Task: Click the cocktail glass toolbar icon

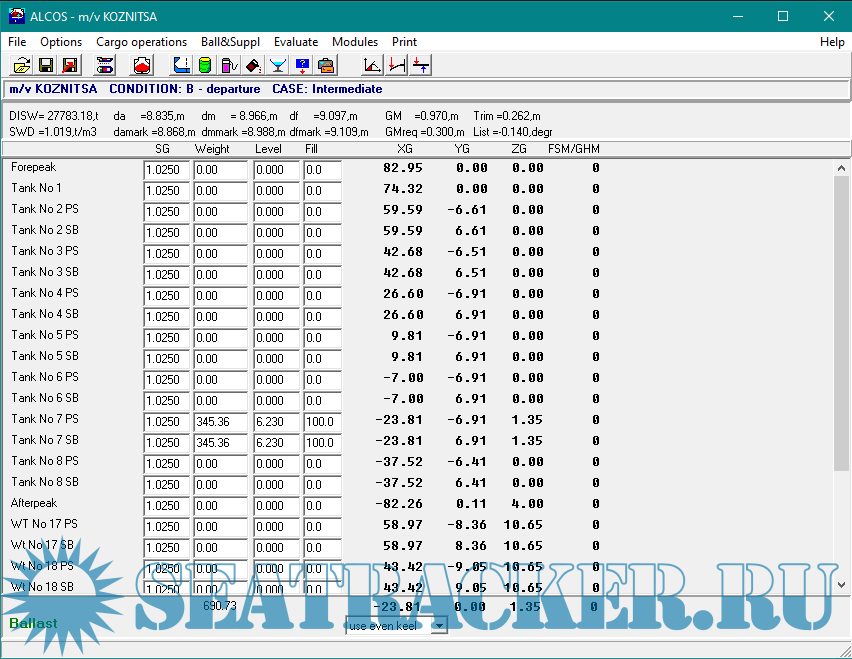Action: (278, 66)
